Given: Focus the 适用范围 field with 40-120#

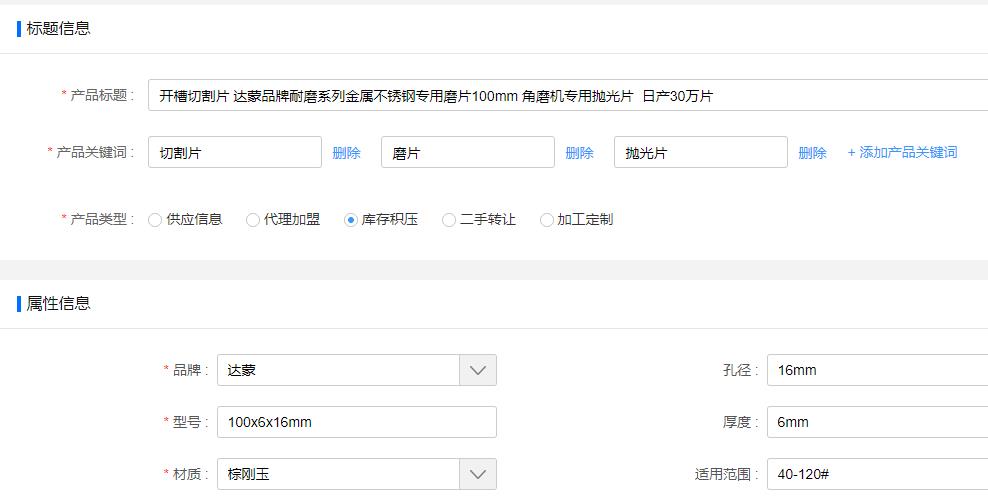Looking at the screenshot, I should pyautogui.click(x=877, y=474).
